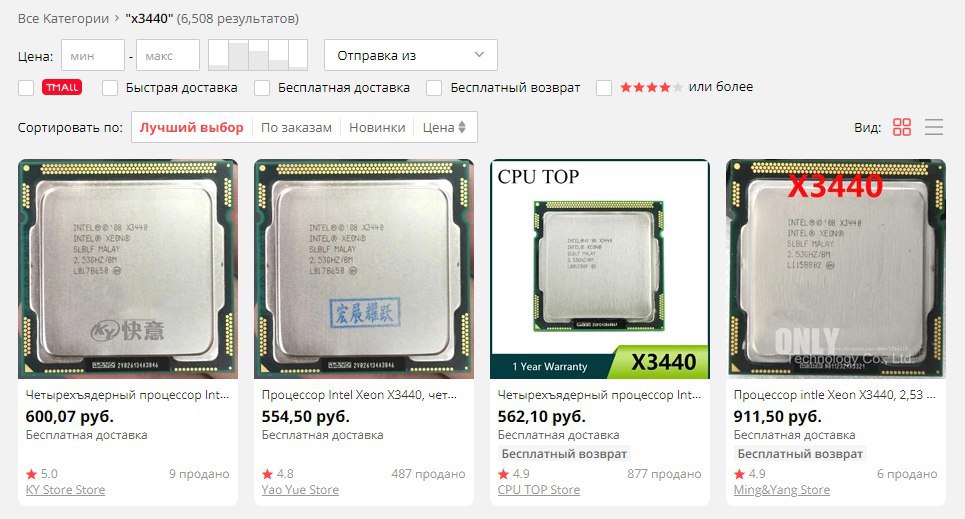Image resolution: width=965 pixels, height=519 pixels.
Task: Open the CPU TOP X3440 product thumbnail
Action: 599,269
